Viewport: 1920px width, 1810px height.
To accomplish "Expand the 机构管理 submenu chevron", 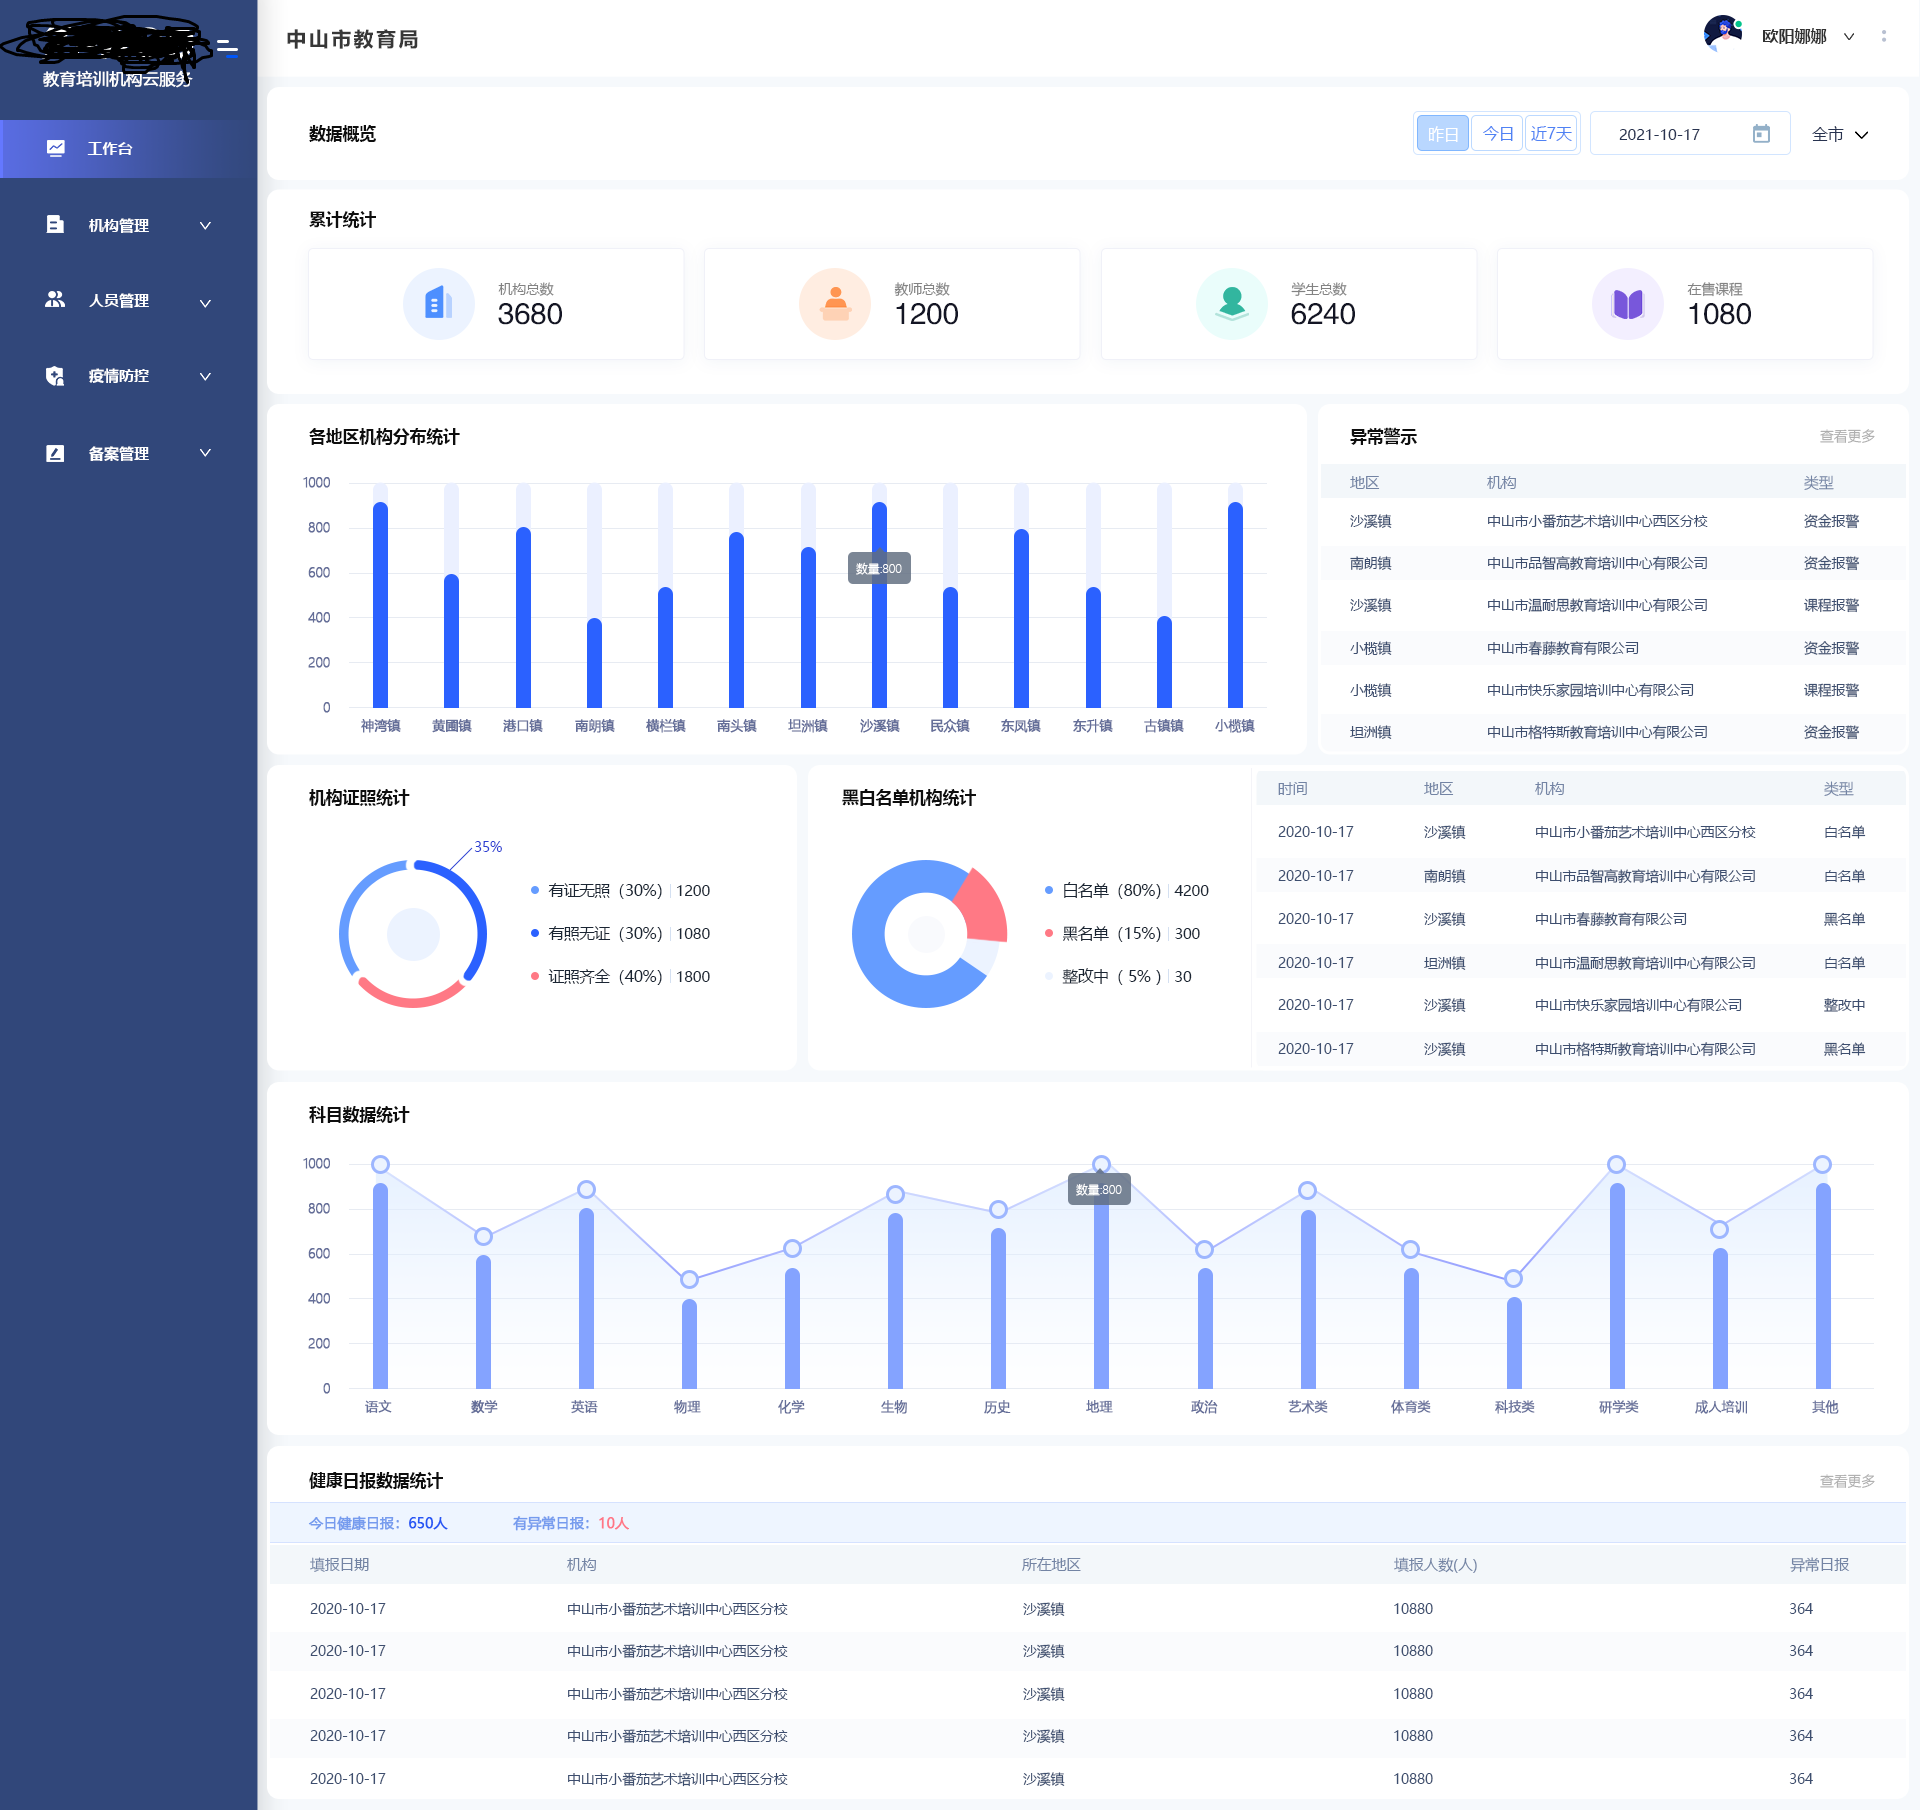I will [205, 226].
